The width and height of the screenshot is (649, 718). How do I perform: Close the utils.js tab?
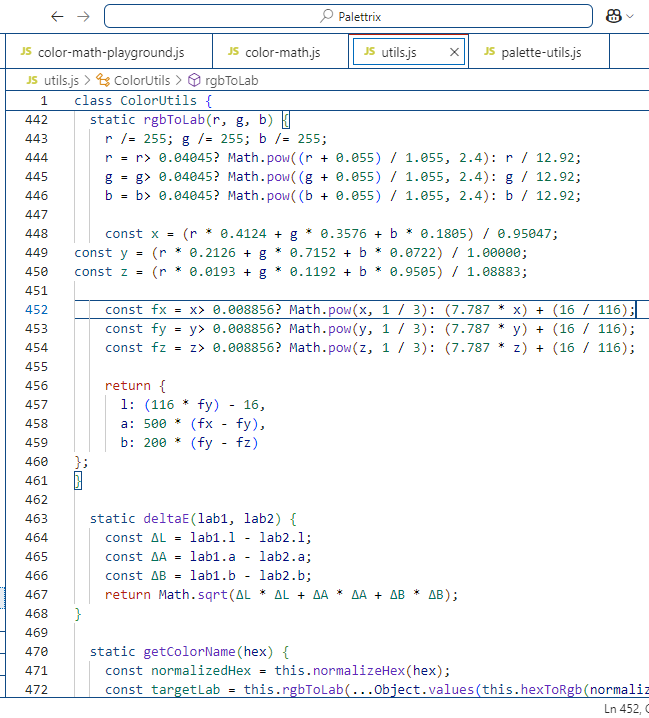454,52
